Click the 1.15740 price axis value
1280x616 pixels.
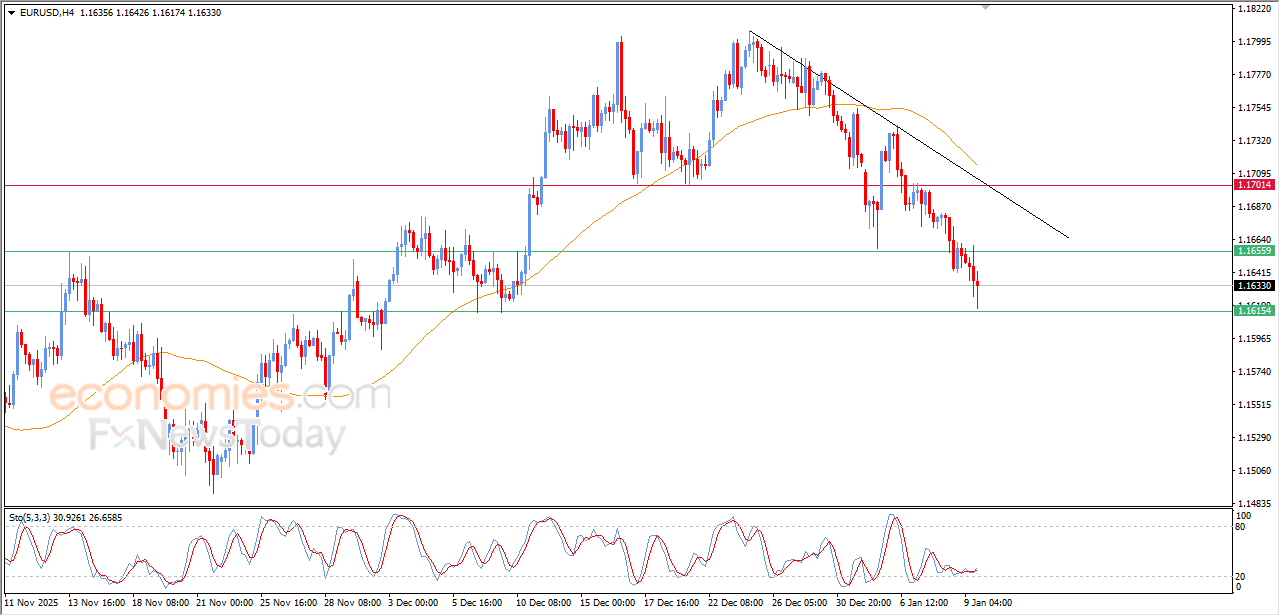(x=1254, y=371)
